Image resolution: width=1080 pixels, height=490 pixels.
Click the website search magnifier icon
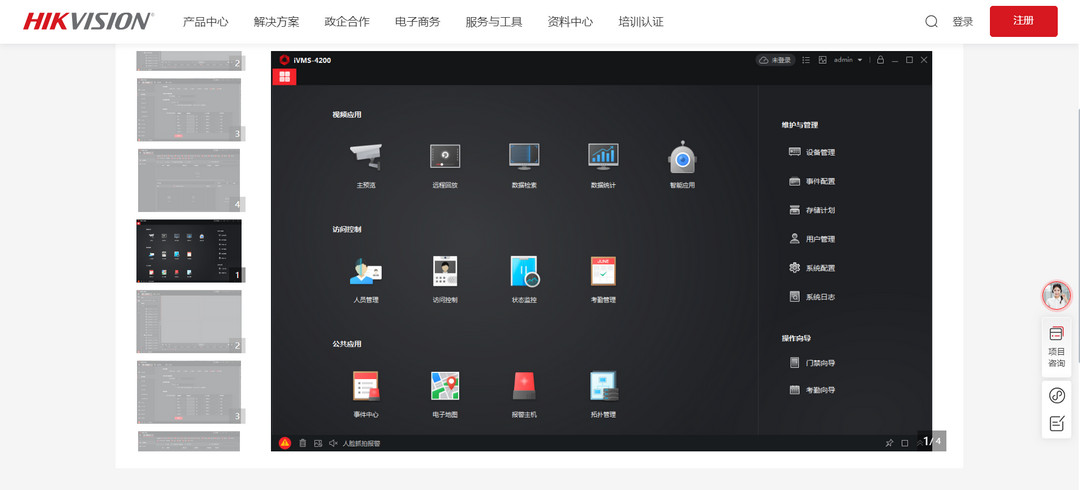[x=931, y=21]
